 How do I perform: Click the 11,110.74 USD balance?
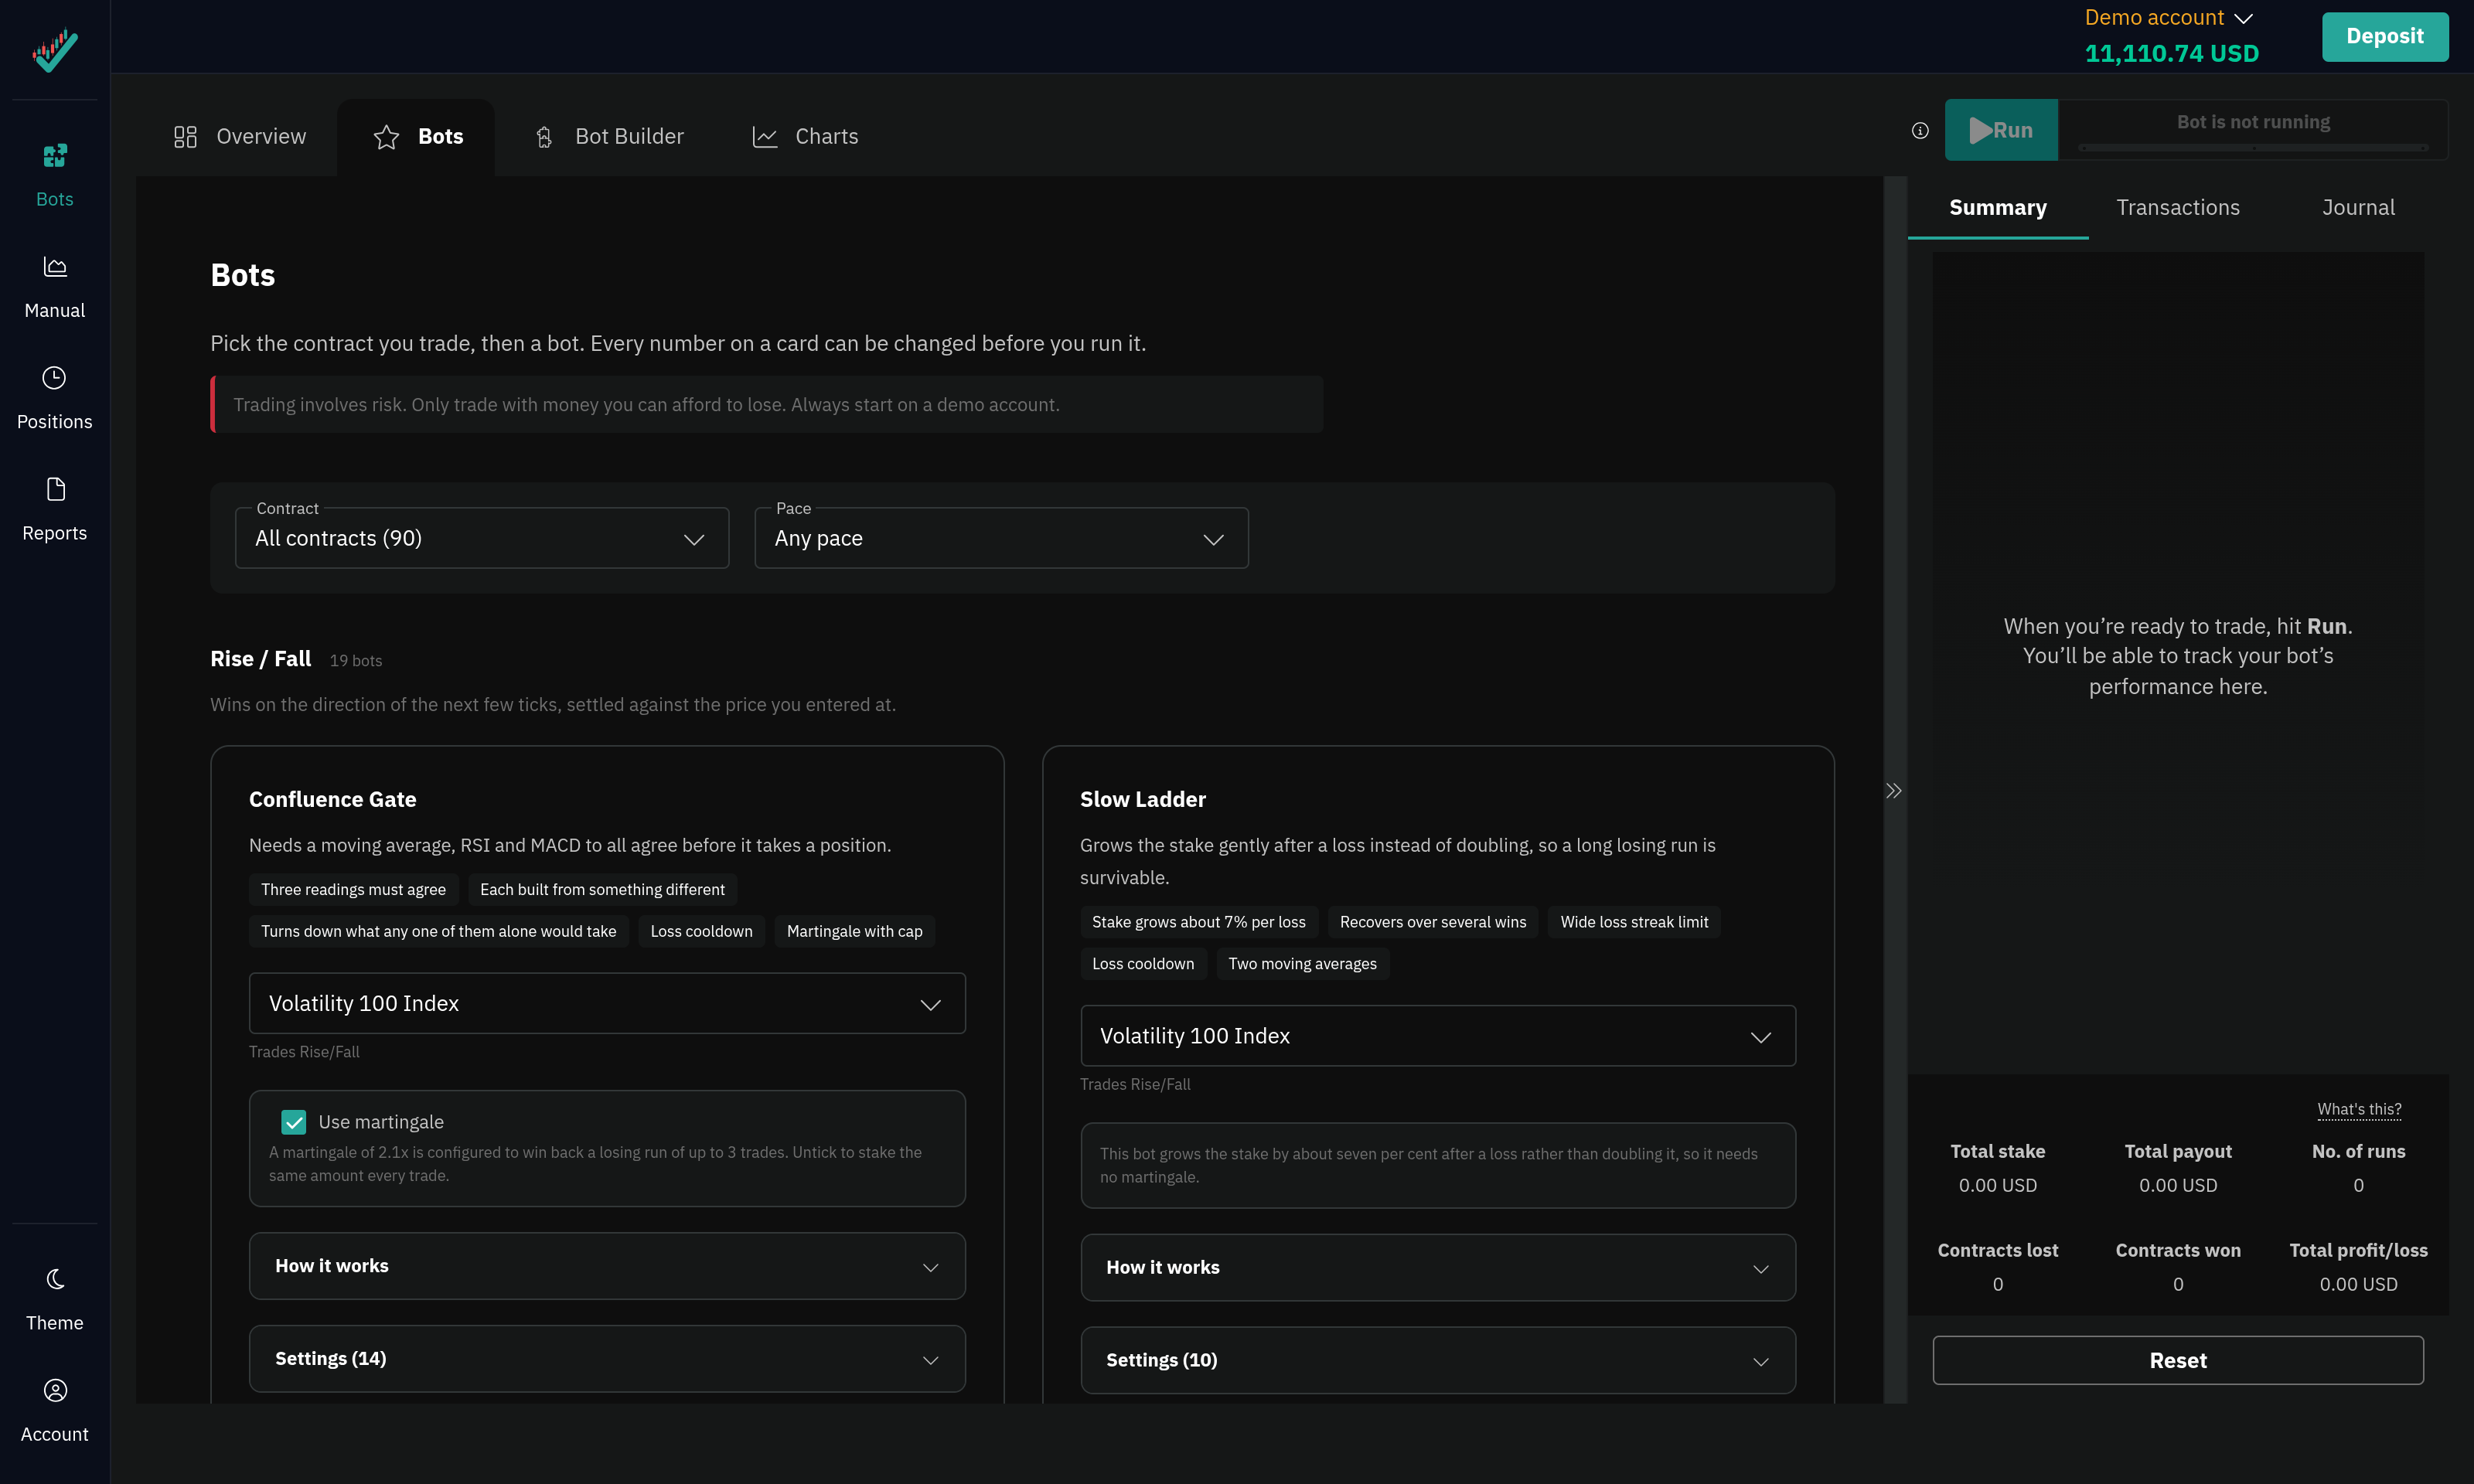2171,53
